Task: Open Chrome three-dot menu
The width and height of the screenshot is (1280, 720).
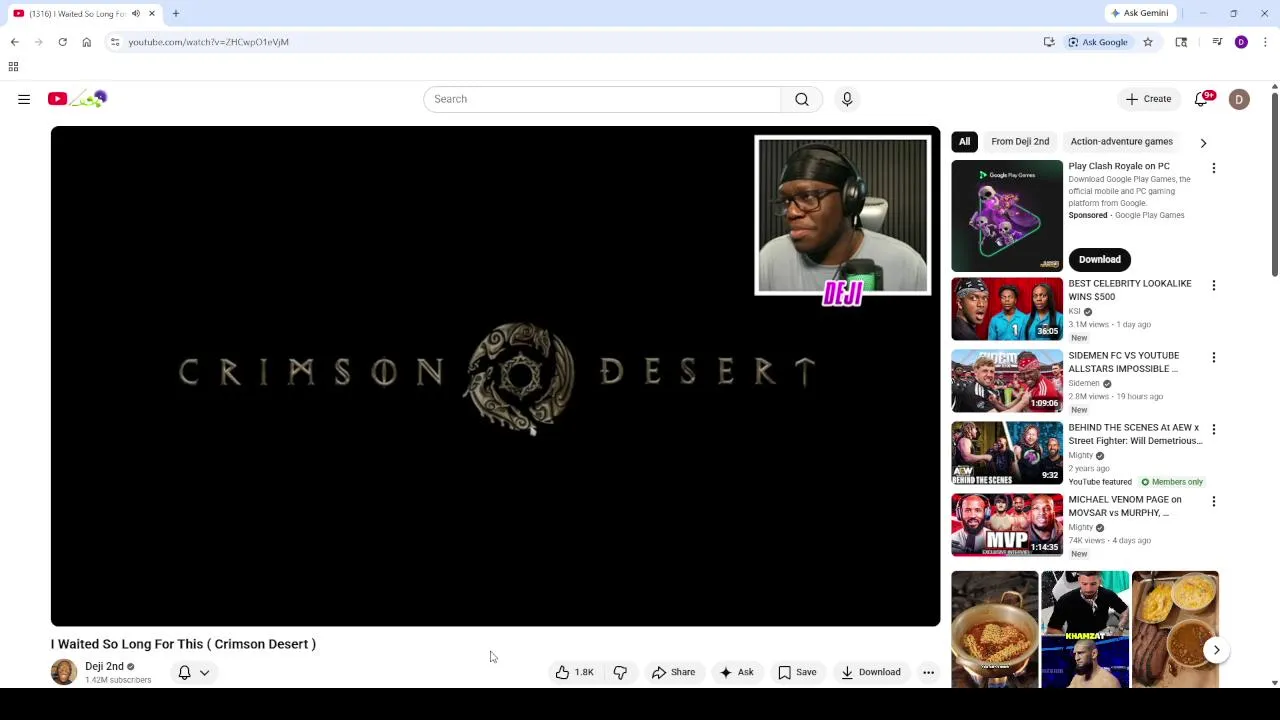Action: coord(1265,42)
